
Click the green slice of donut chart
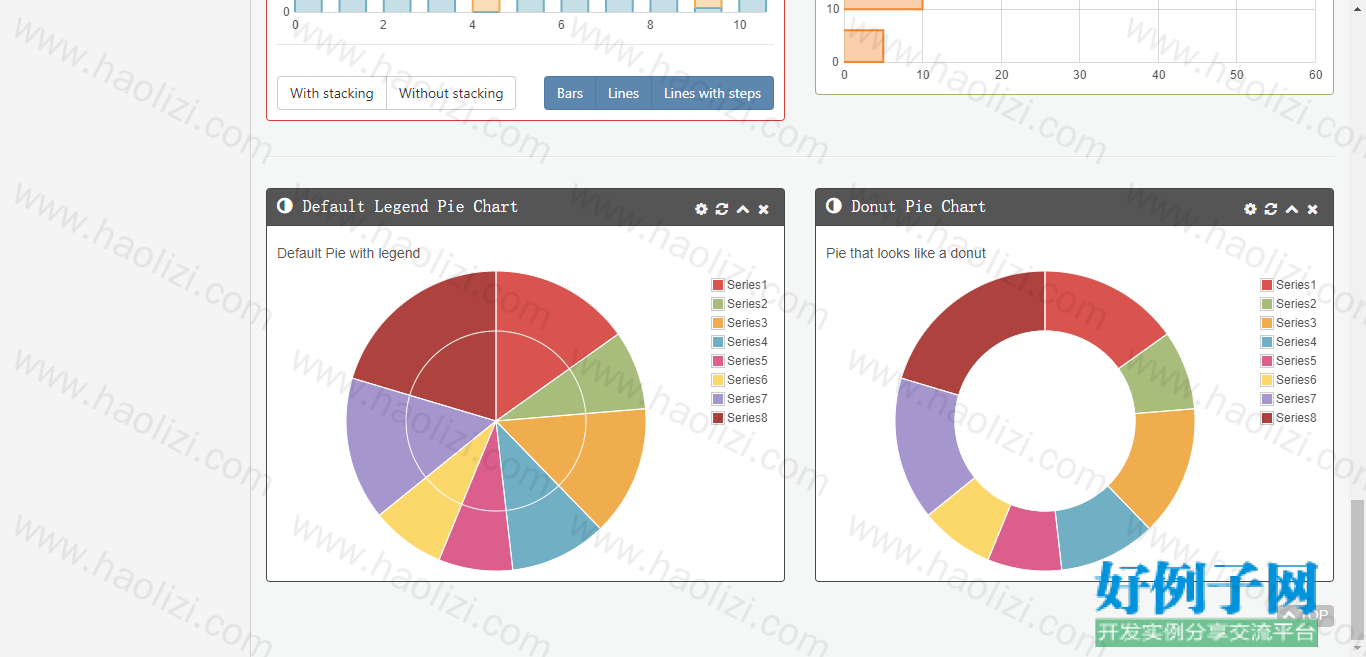(1155, 376)
